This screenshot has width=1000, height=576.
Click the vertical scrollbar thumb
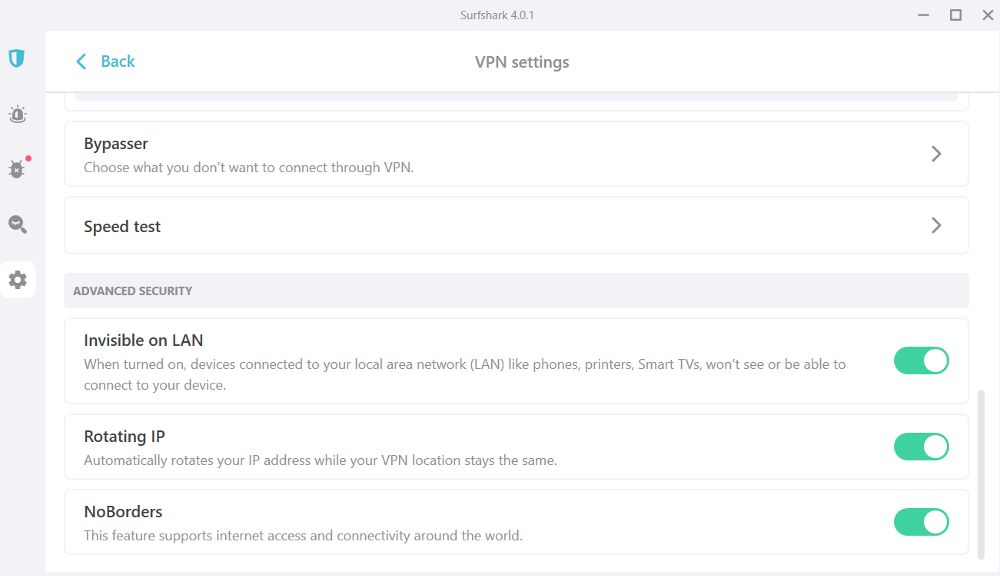pyautogui.click(x=981, y=475)
